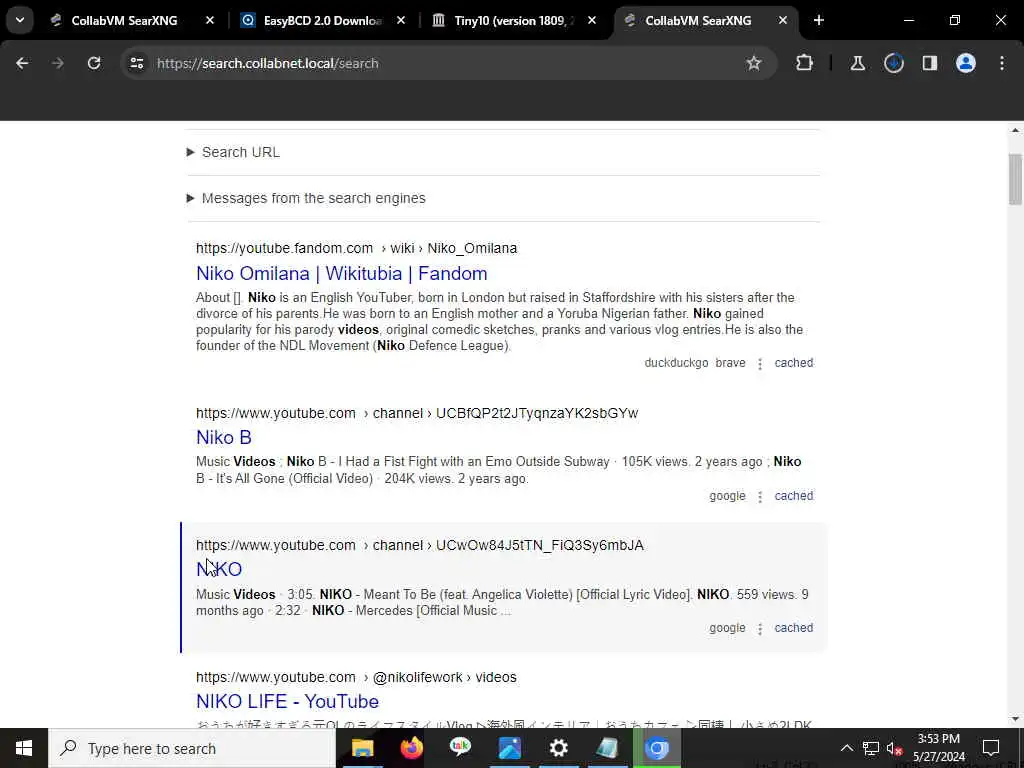View site information icon in address bar

pyautogui.click(x=136, y=63)
